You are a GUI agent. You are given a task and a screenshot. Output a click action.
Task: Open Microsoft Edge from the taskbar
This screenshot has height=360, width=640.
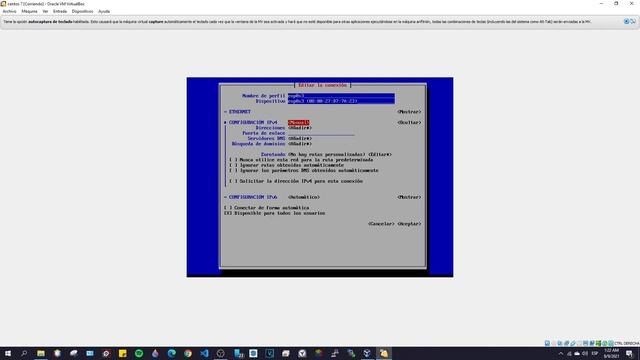(171, 353)
